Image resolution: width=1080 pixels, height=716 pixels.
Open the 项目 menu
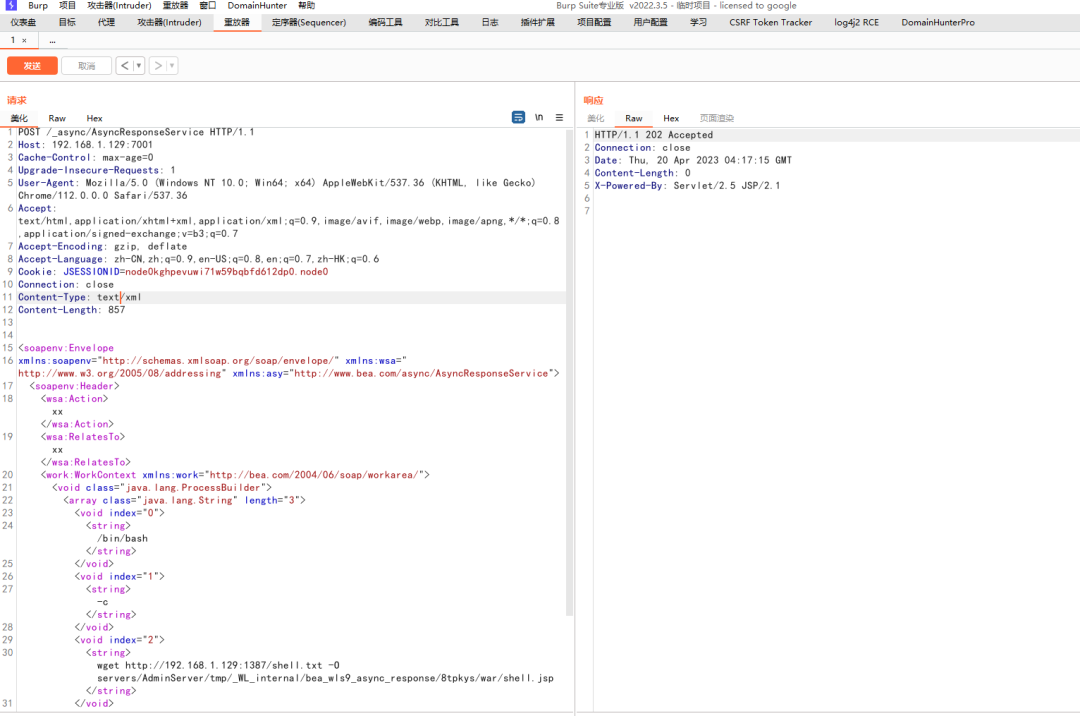coord(68,6)
